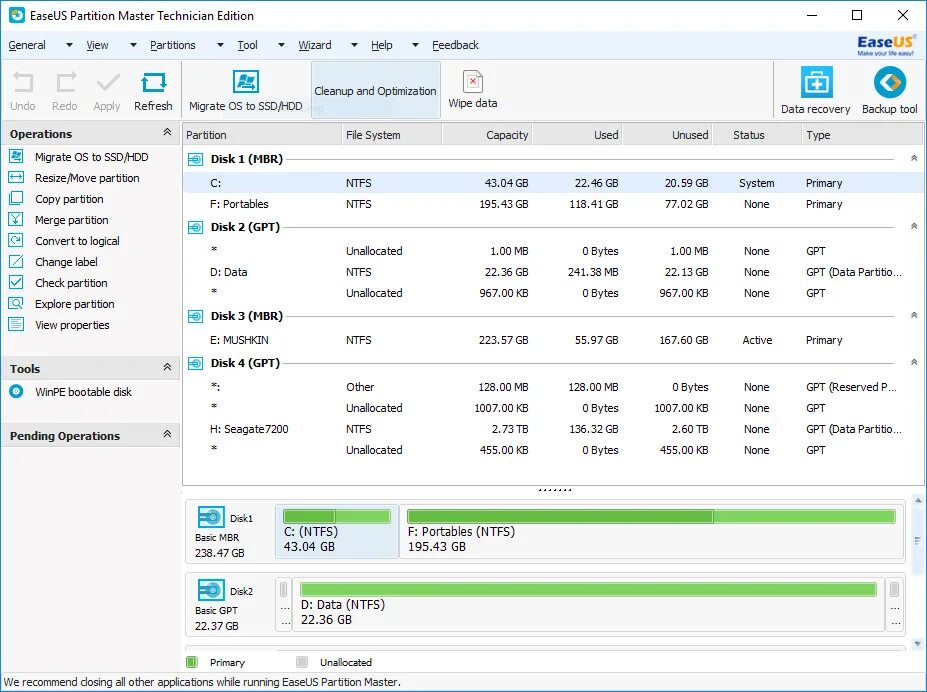Choose Resize/Move partition operation
The image size is (927, 692).
87,178
